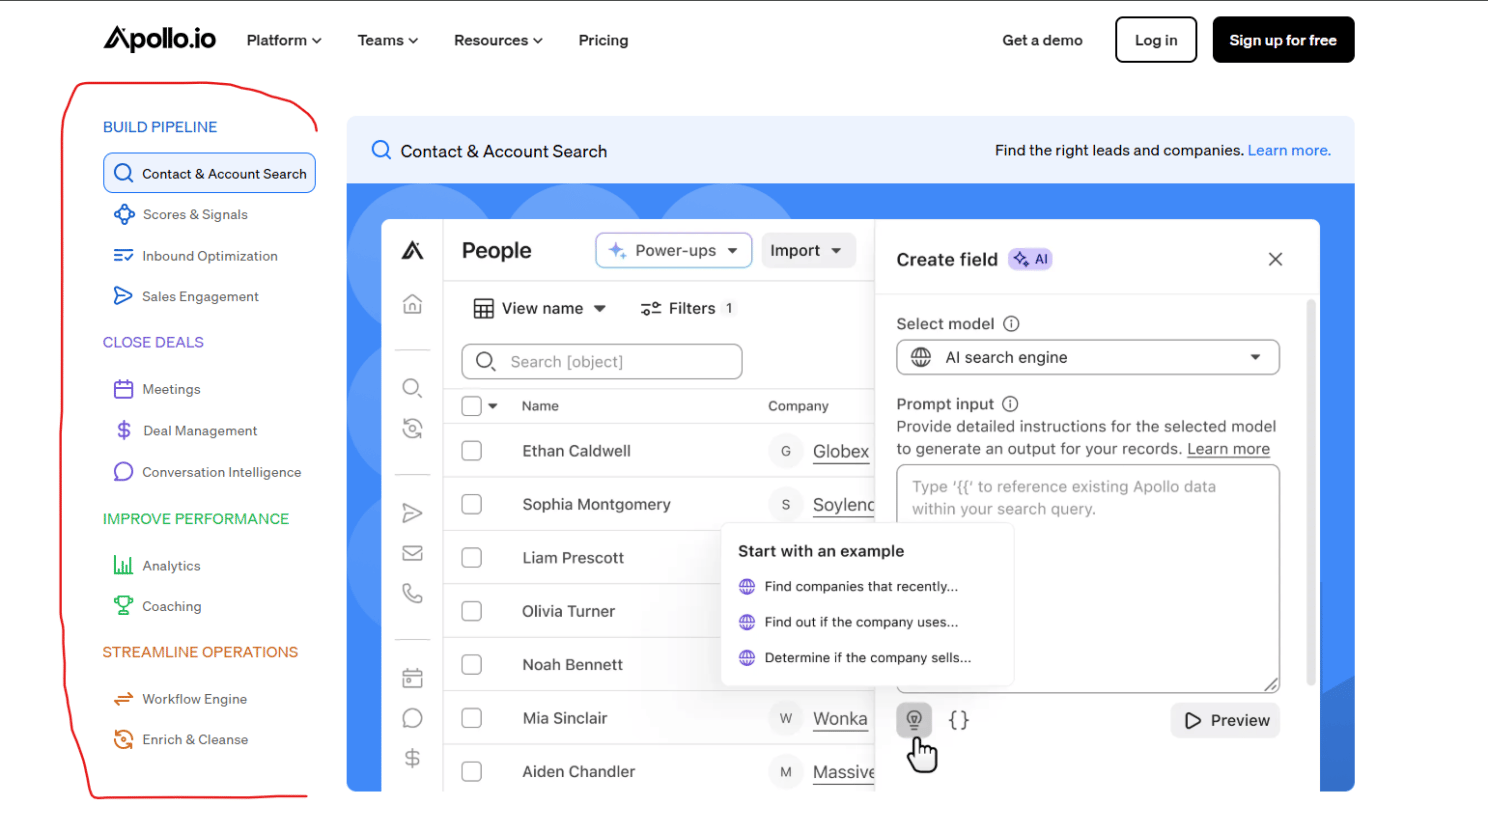Click the calendar meetings icon in app sidebar
Viewport: 1488px width, 833px height.
pos(412,678)
